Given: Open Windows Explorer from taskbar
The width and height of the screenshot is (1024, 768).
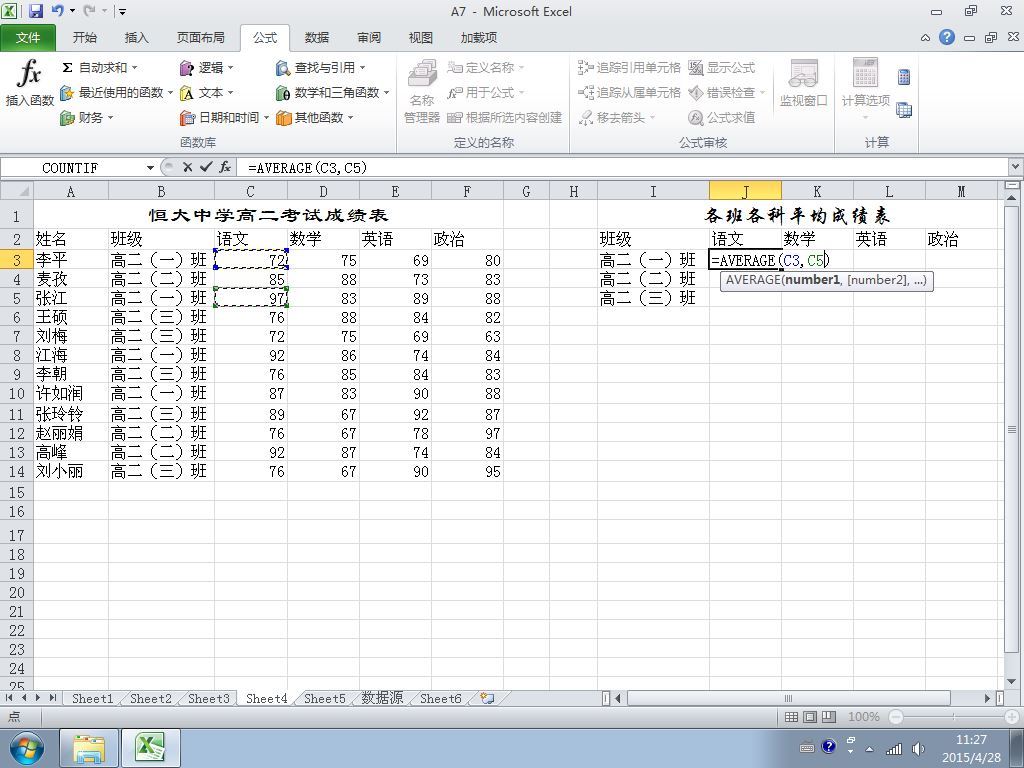Looking at the screenshot, I should click(89, 748).
